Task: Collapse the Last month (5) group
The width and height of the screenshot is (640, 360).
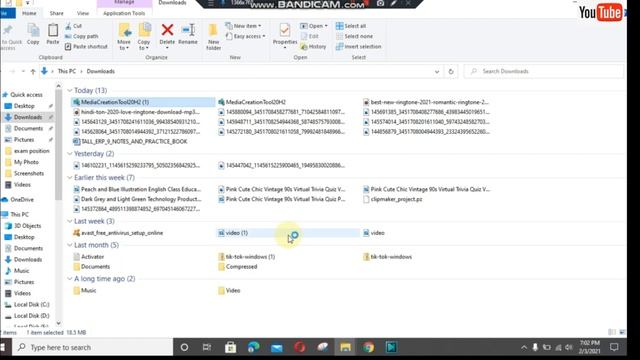Action: [70, 245]
